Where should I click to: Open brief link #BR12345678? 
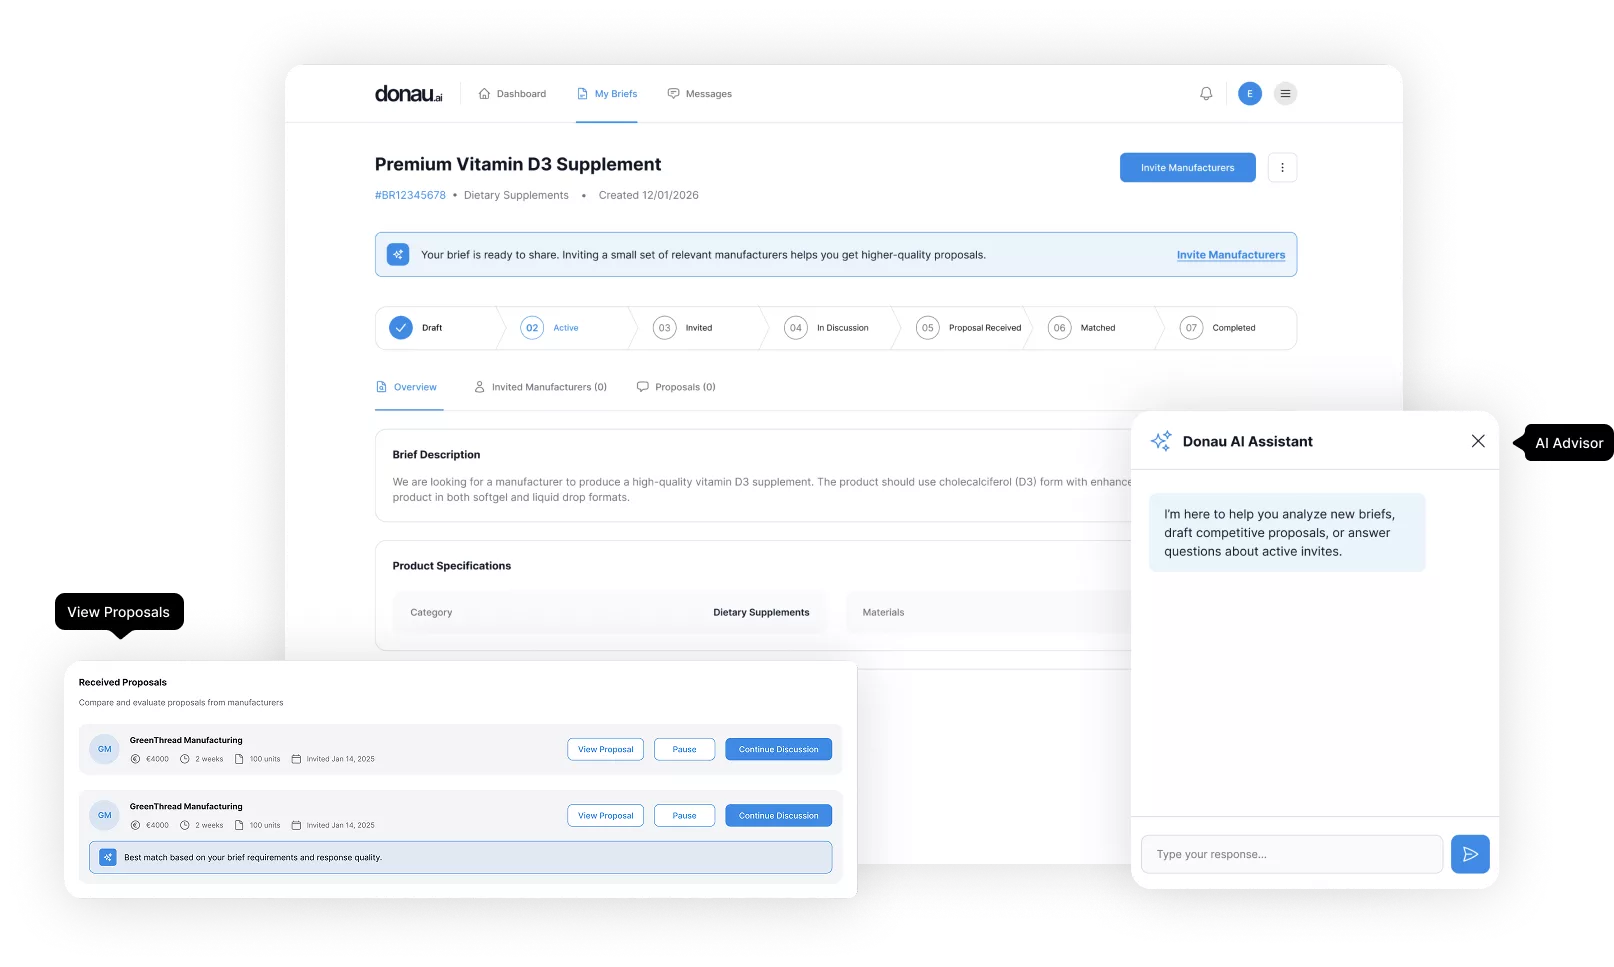409,195
